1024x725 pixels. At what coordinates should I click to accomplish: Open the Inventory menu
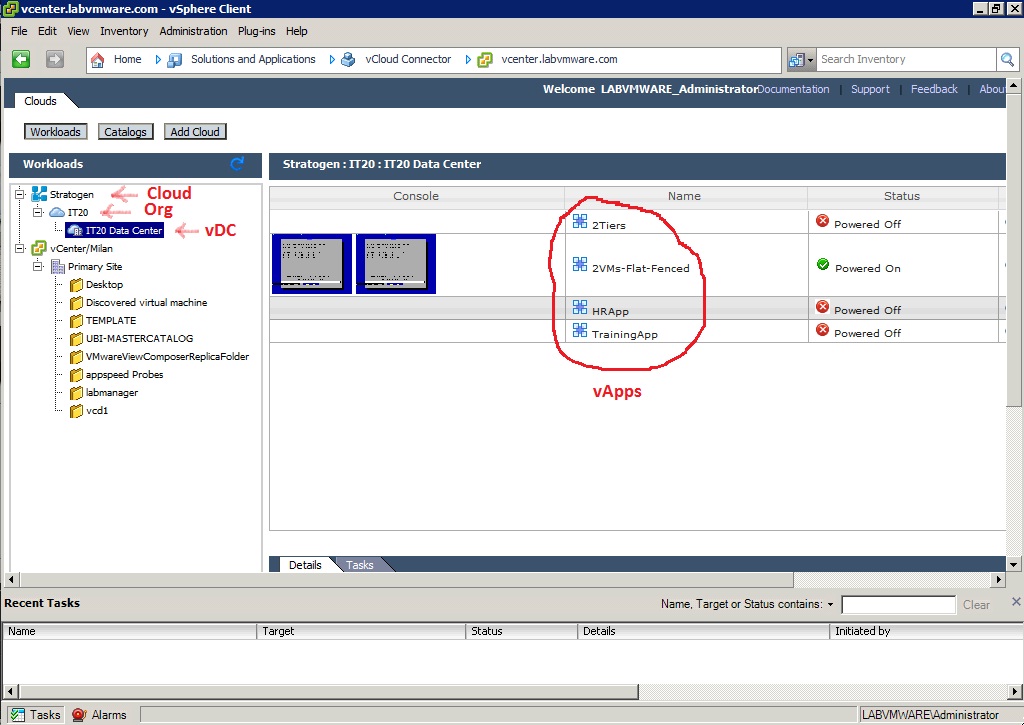point(124,31)
